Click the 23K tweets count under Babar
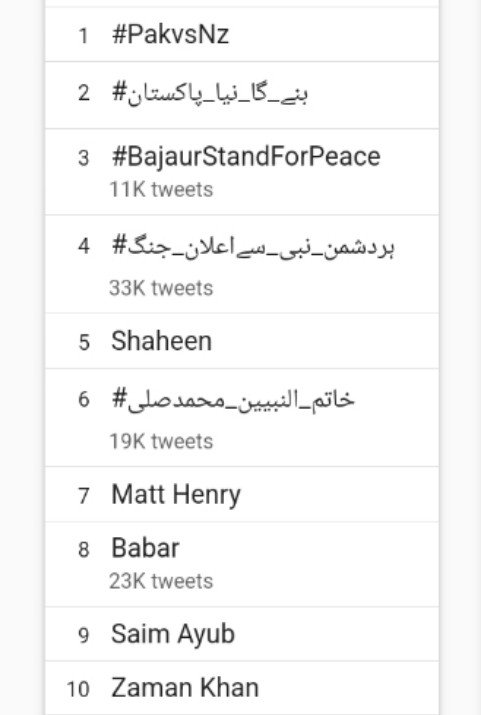481x715 pixels. pyautogui.click(x=161, y=581)
